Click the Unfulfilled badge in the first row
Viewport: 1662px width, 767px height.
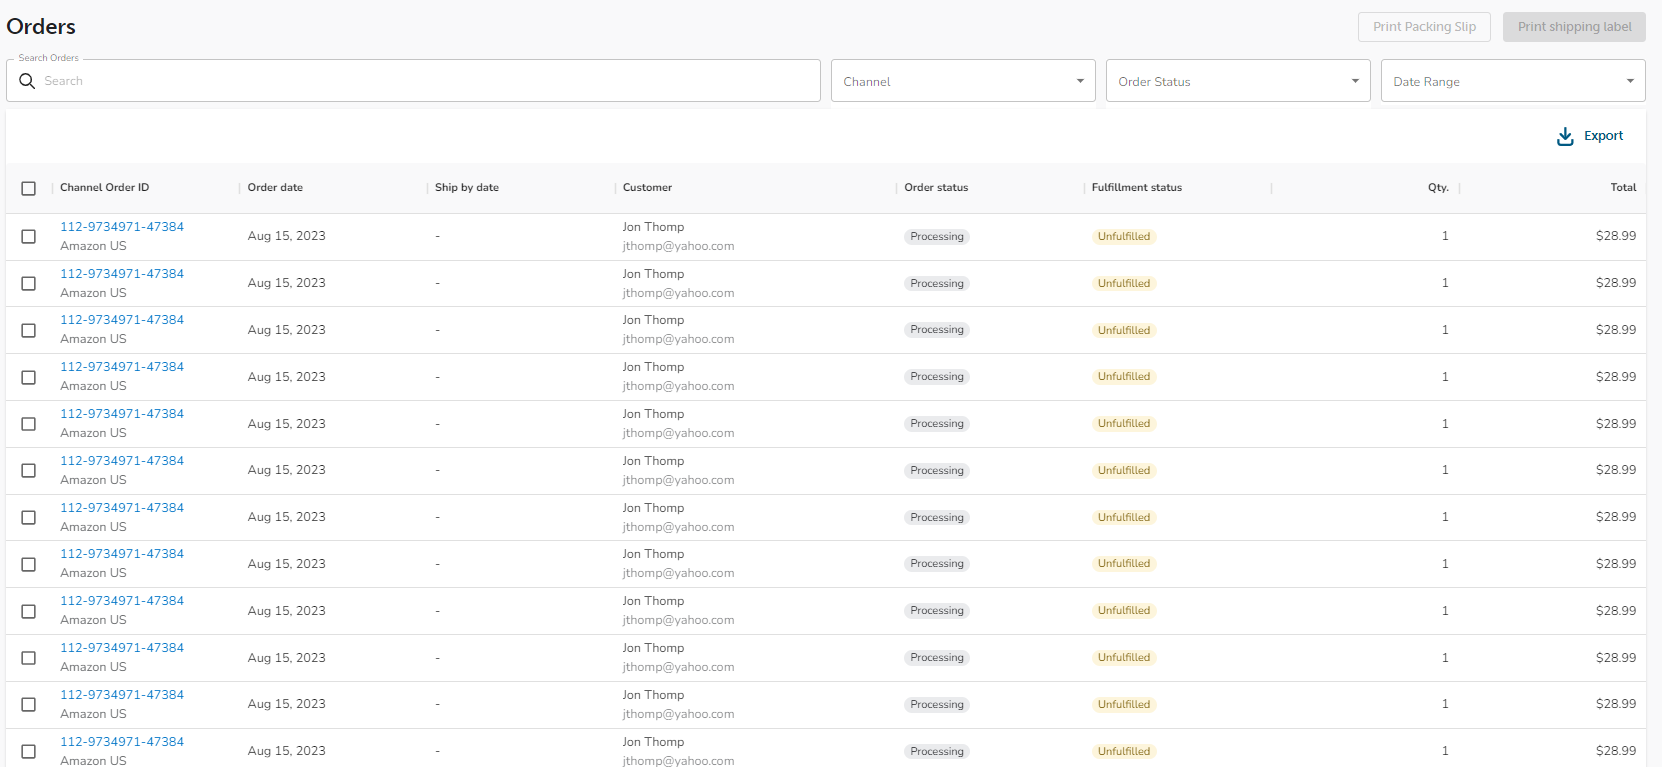[x=1124, y=237]
